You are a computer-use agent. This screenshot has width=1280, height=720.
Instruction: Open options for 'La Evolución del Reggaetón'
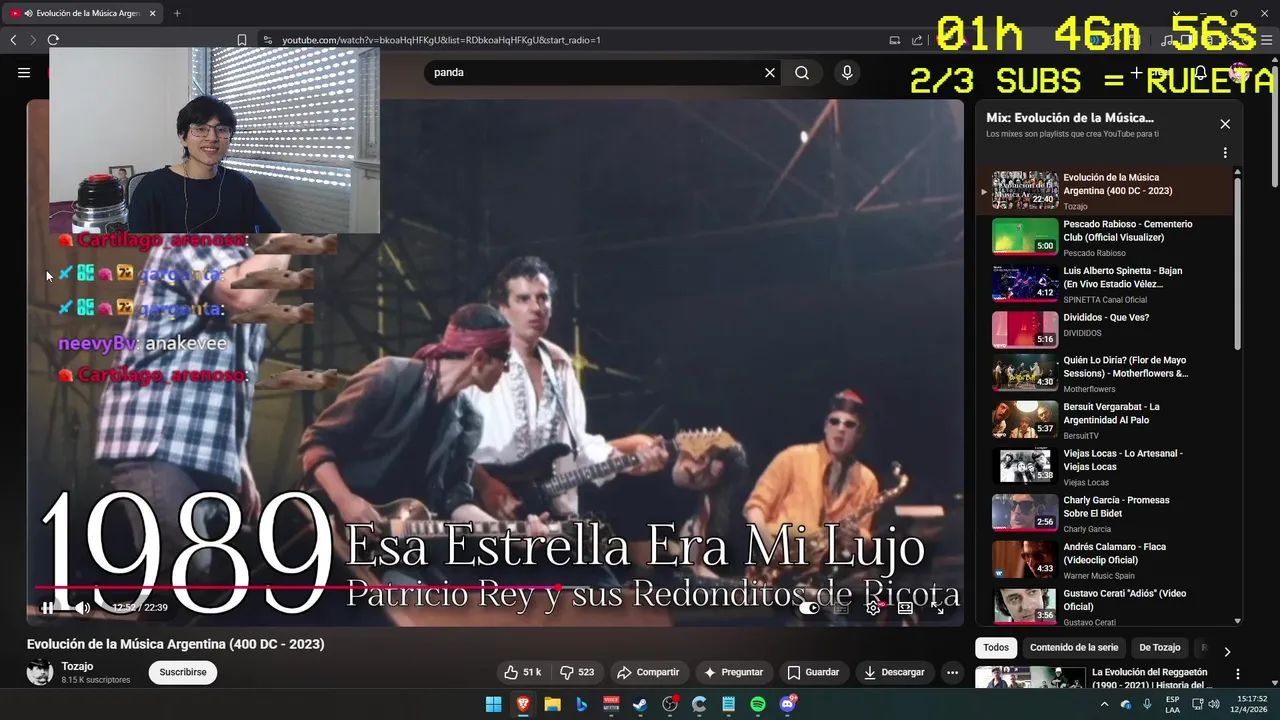coord(1238,675)
